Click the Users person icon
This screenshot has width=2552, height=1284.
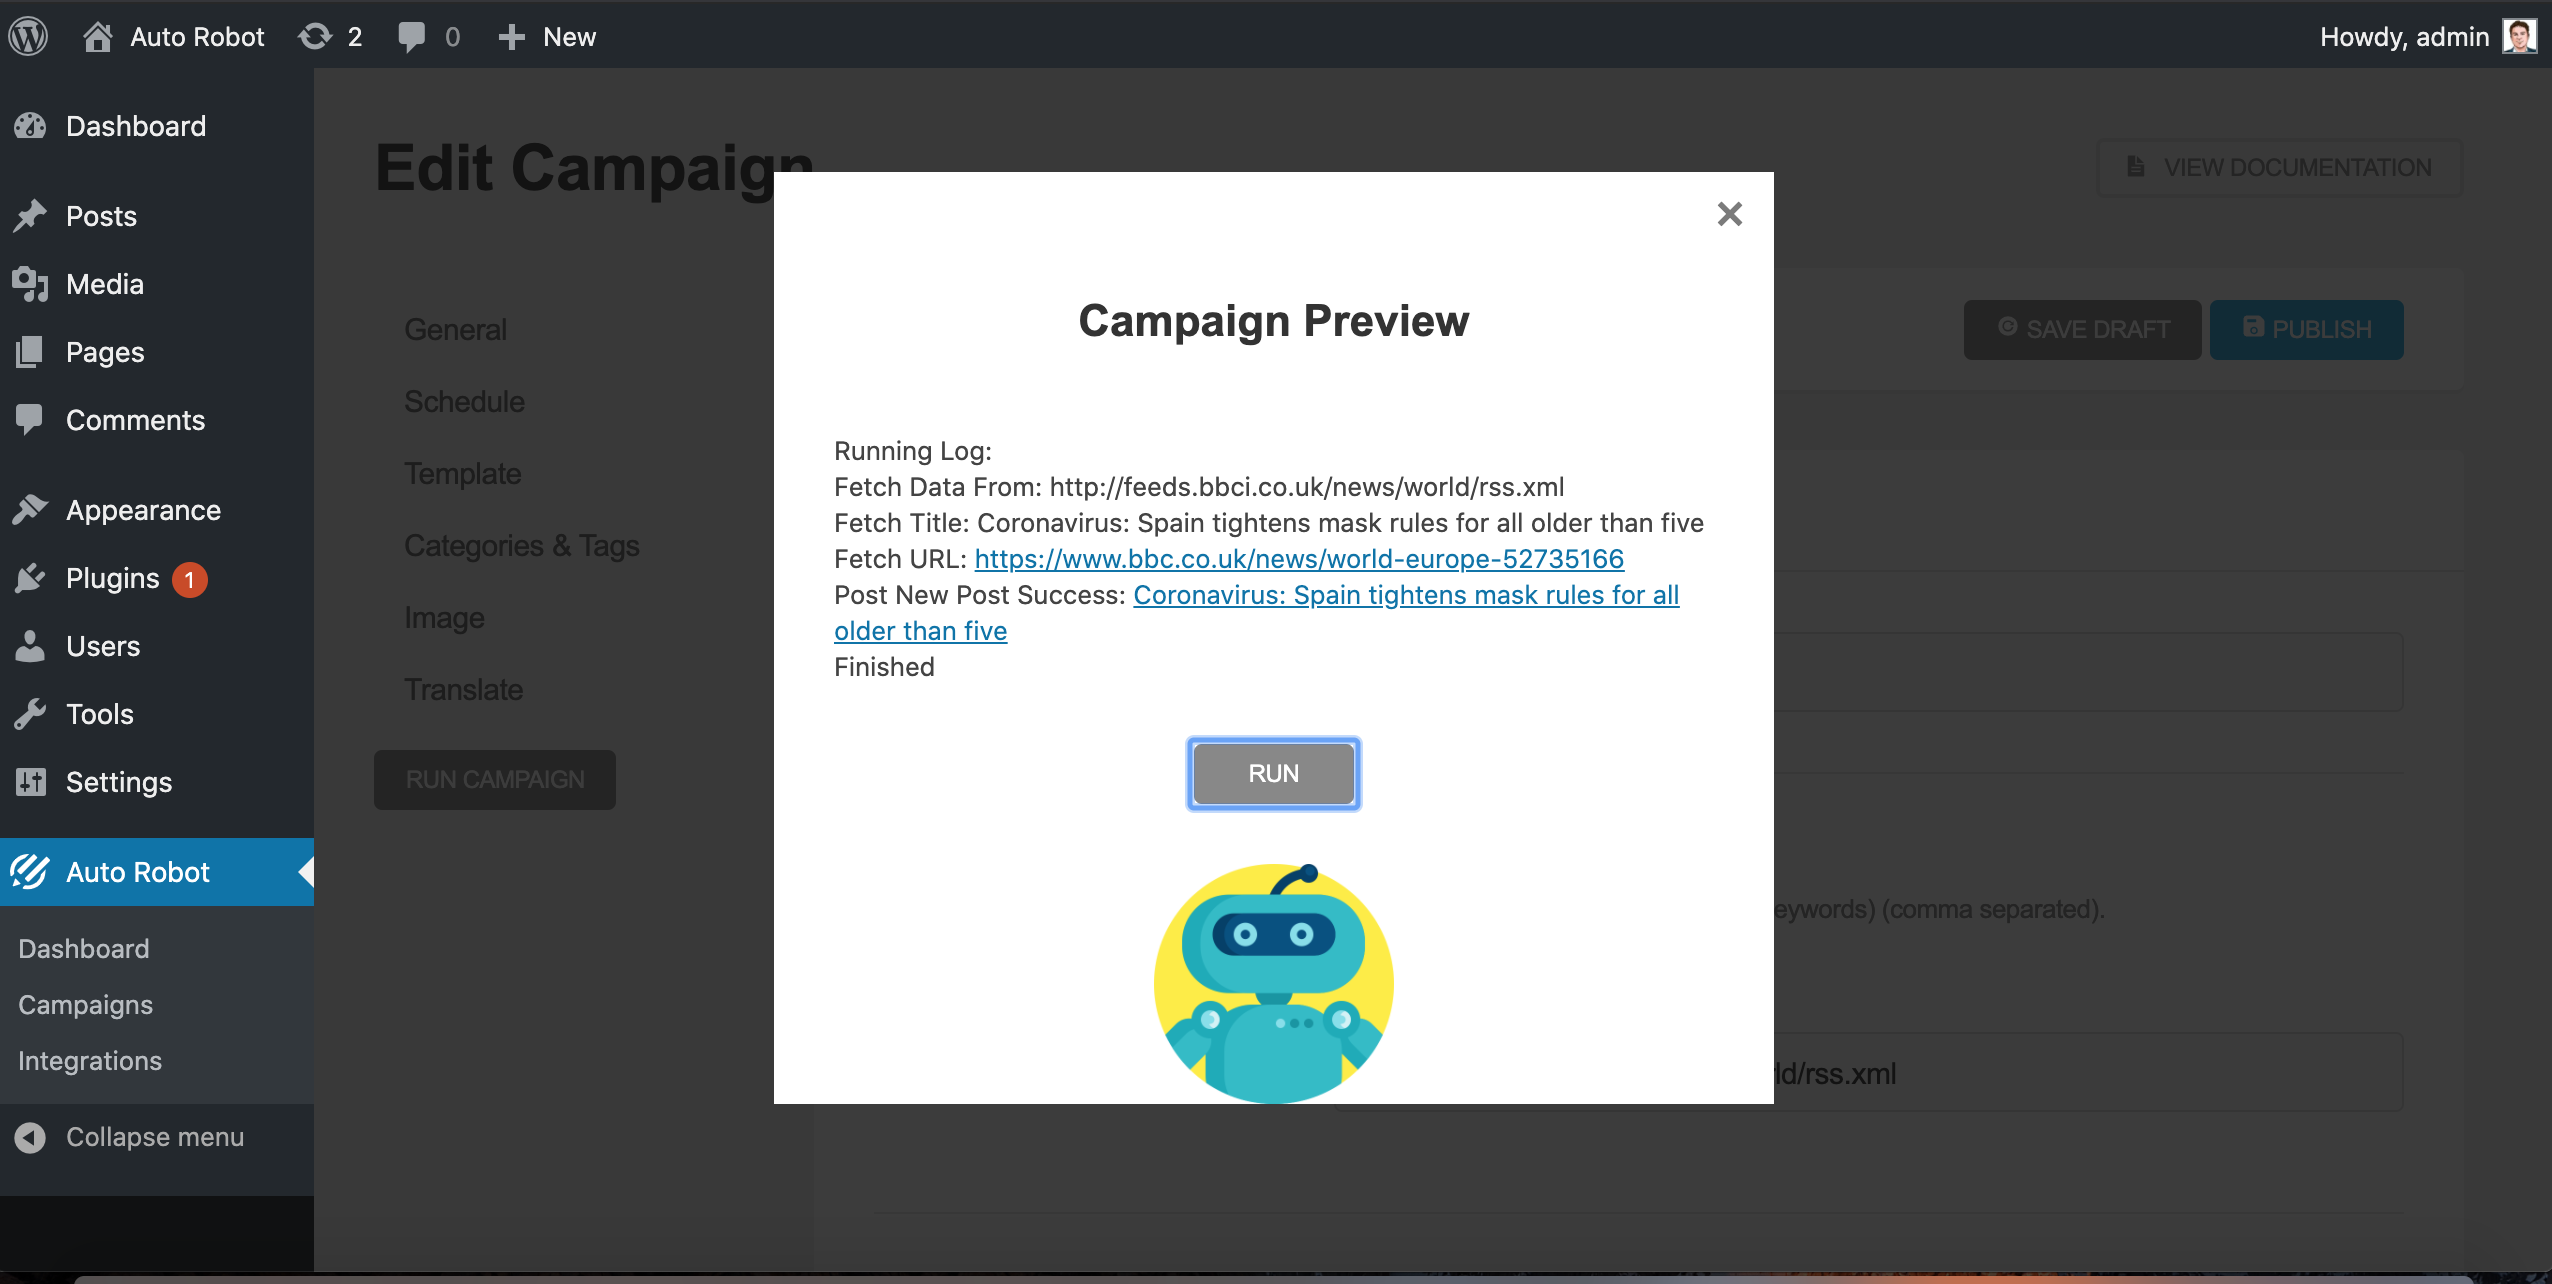(30, 646)
